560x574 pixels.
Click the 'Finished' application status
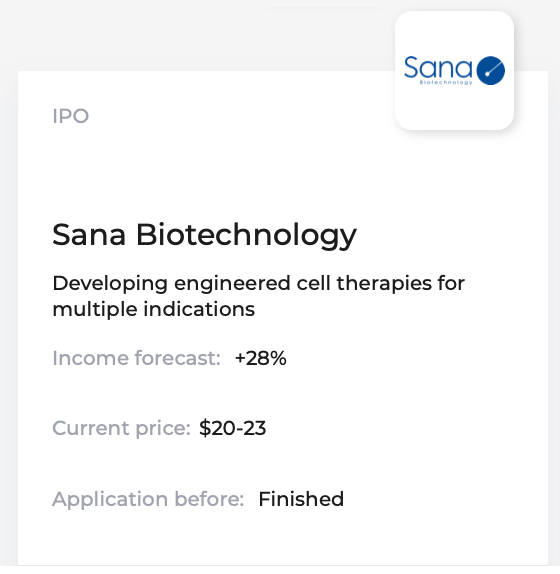(x=301, y=499)
